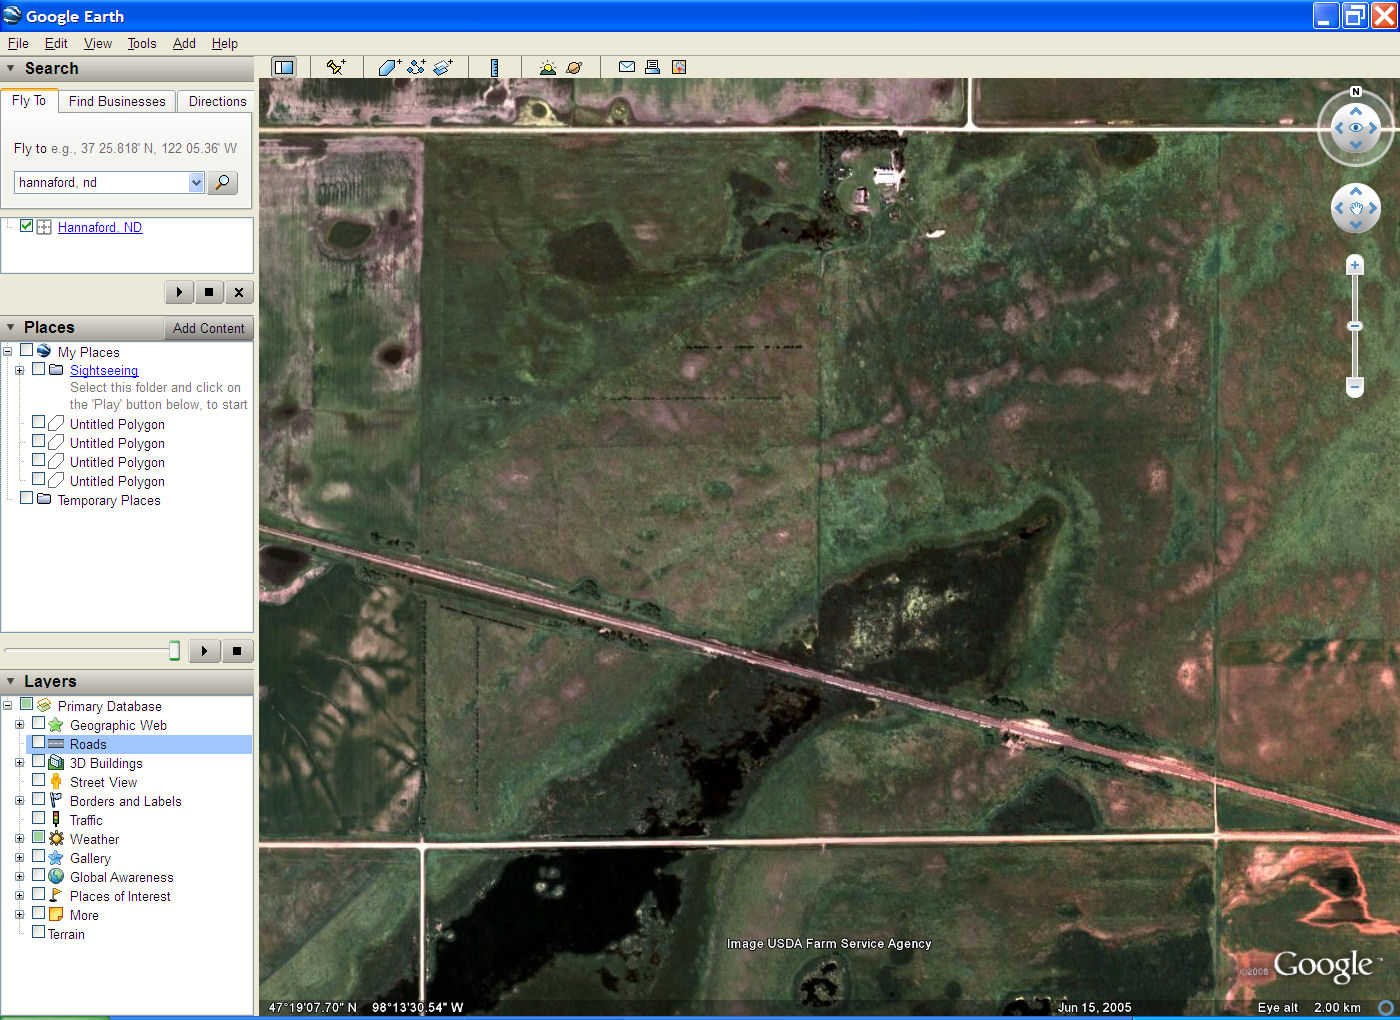Play the search results tour
This screenshot has width=1400, height=1020.
tap(179, 292)
